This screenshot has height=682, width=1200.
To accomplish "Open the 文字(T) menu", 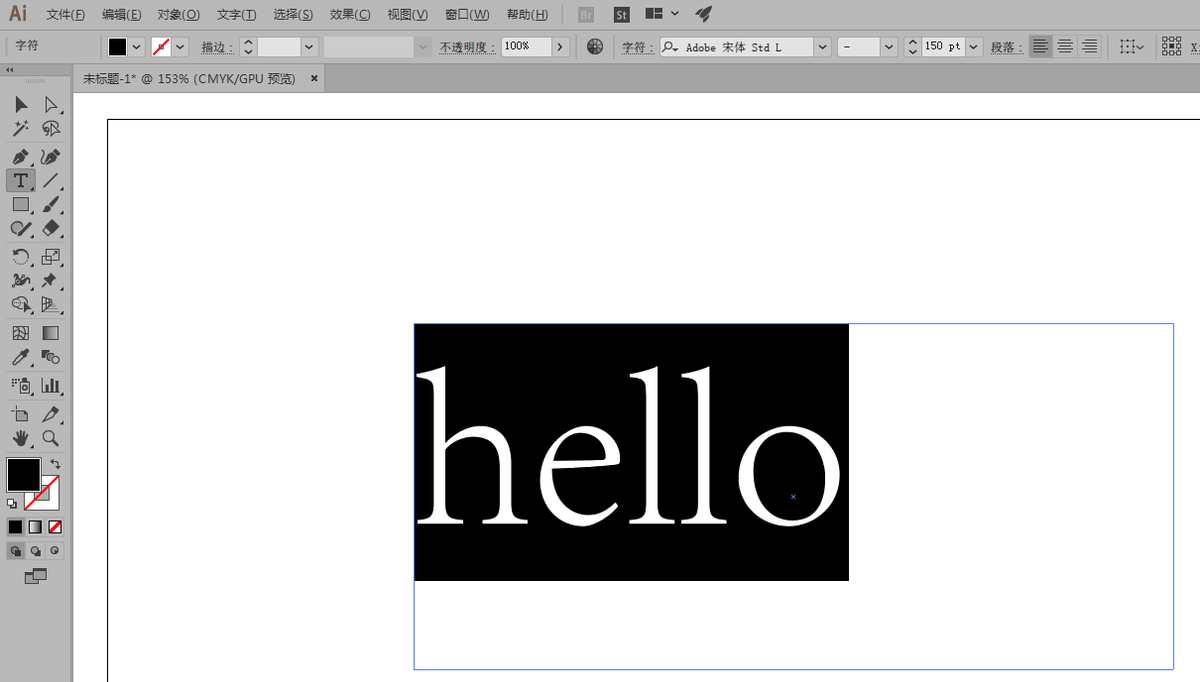I will point(236,14).
